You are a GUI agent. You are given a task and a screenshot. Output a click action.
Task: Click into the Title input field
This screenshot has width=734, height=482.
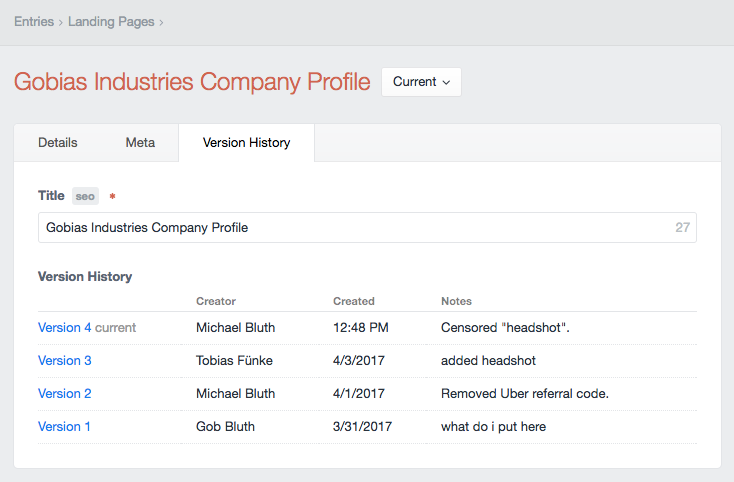click(x=350, y=227)
